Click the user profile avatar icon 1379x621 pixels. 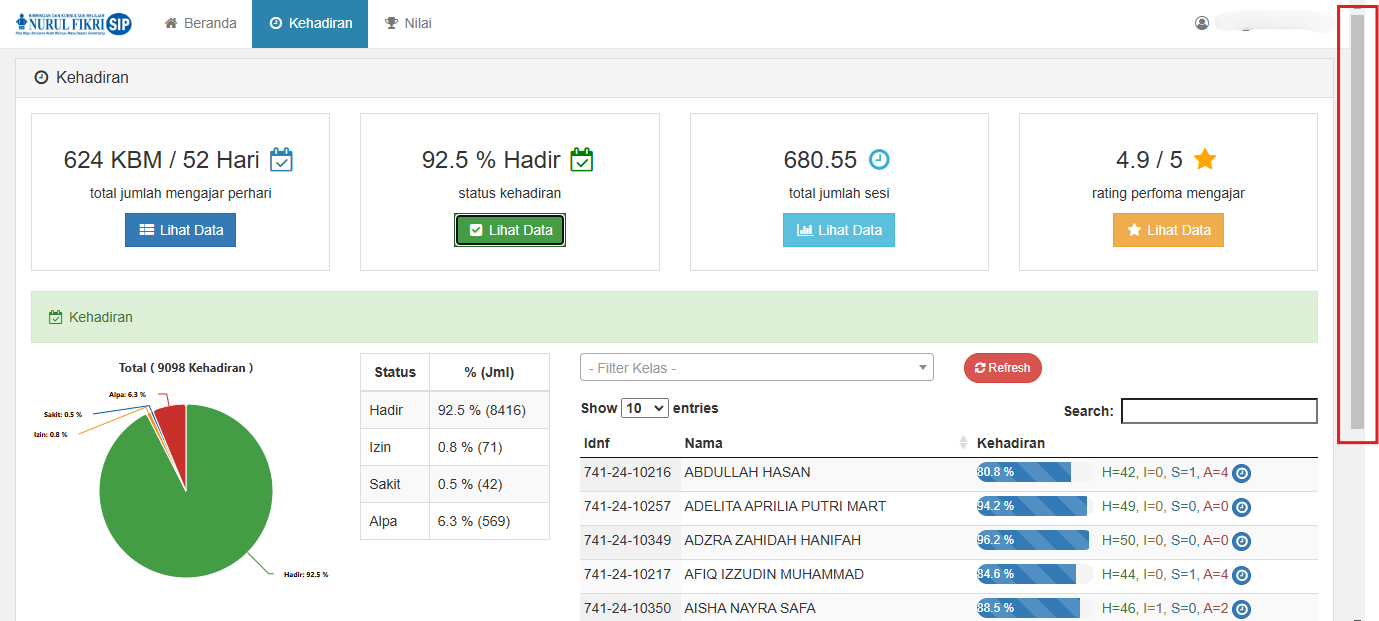click(1202, 23)
